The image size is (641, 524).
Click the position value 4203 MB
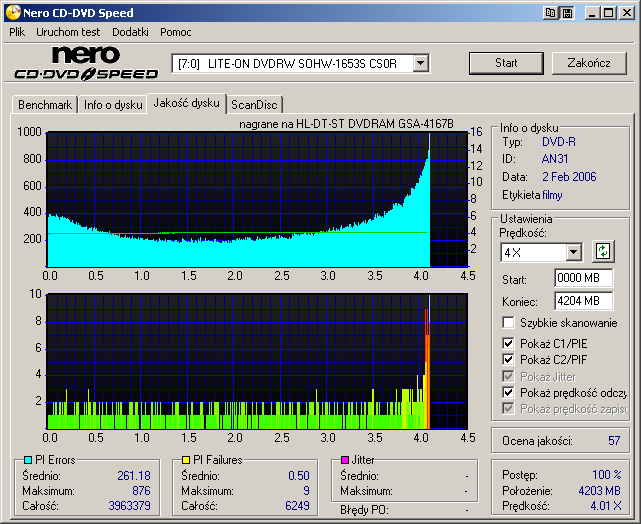tap(599, 490)
